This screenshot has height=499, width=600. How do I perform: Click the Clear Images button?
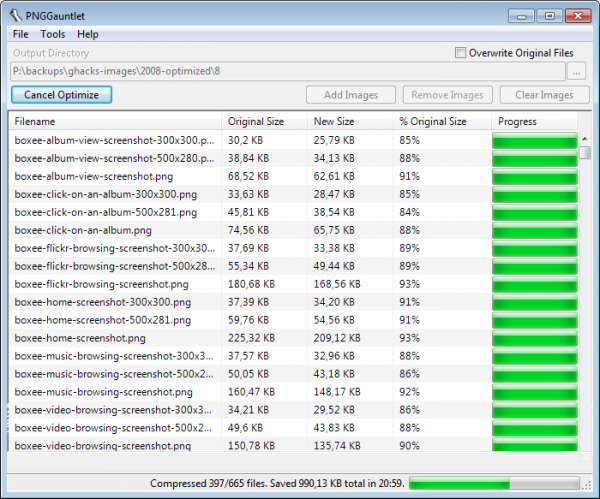click(544, 95)
